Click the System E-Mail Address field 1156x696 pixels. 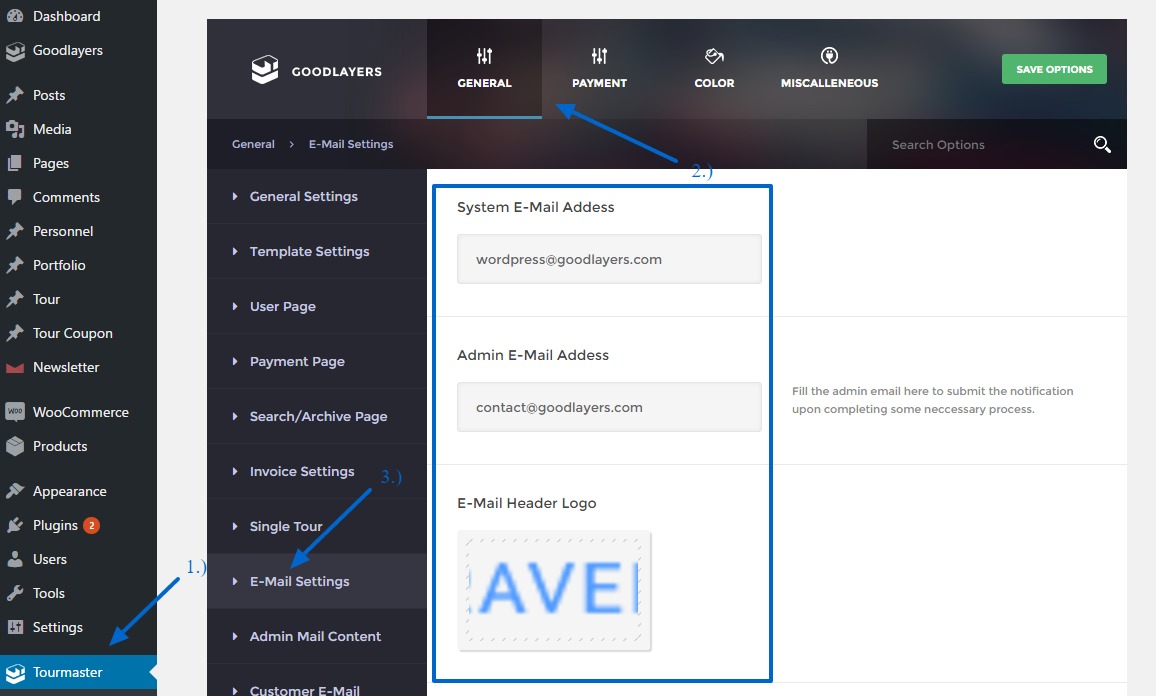click(x=609, y=259)
